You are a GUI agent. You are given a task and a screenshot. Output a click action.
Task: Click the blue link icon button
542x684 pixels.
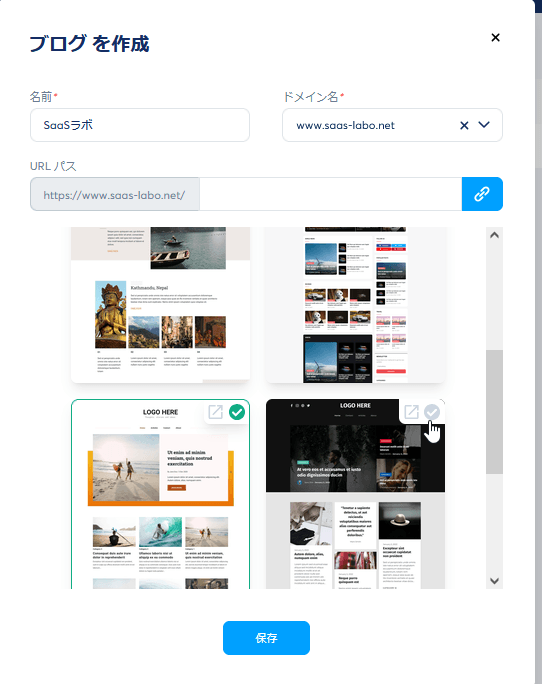pyautogui.click(x=482, y=194)
